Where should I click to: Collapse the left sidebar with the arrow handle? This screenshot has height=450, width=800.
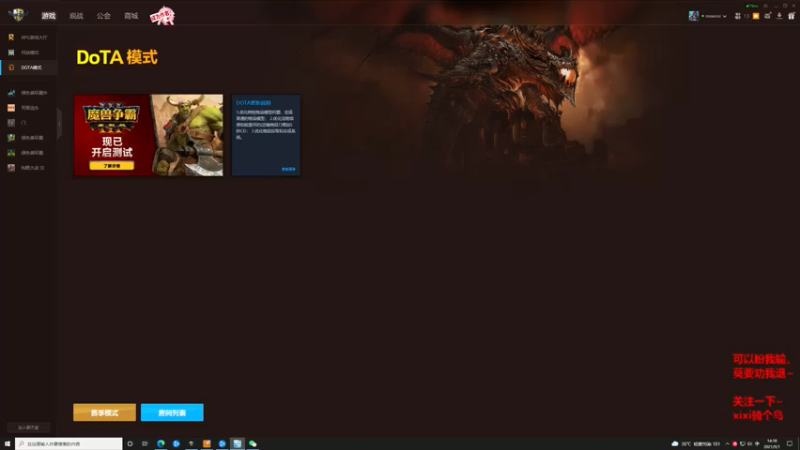click(x=59, y=123)
